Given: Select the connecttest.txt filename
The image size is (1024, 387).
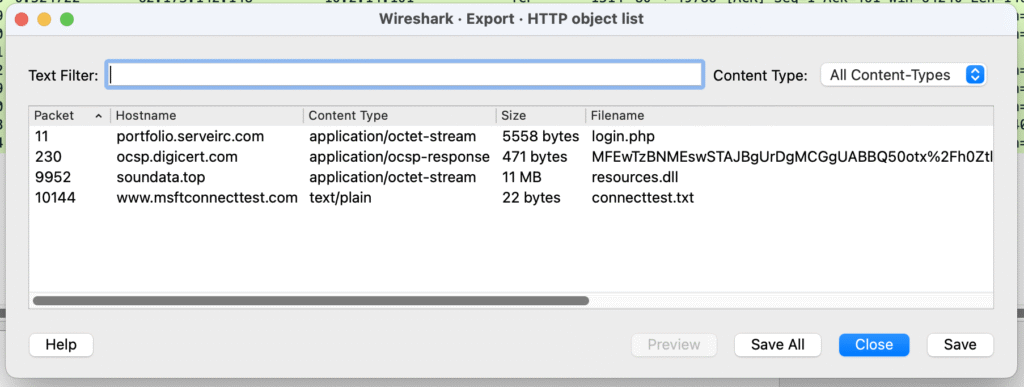Looking at the screenshot, I should pos(643,197).
